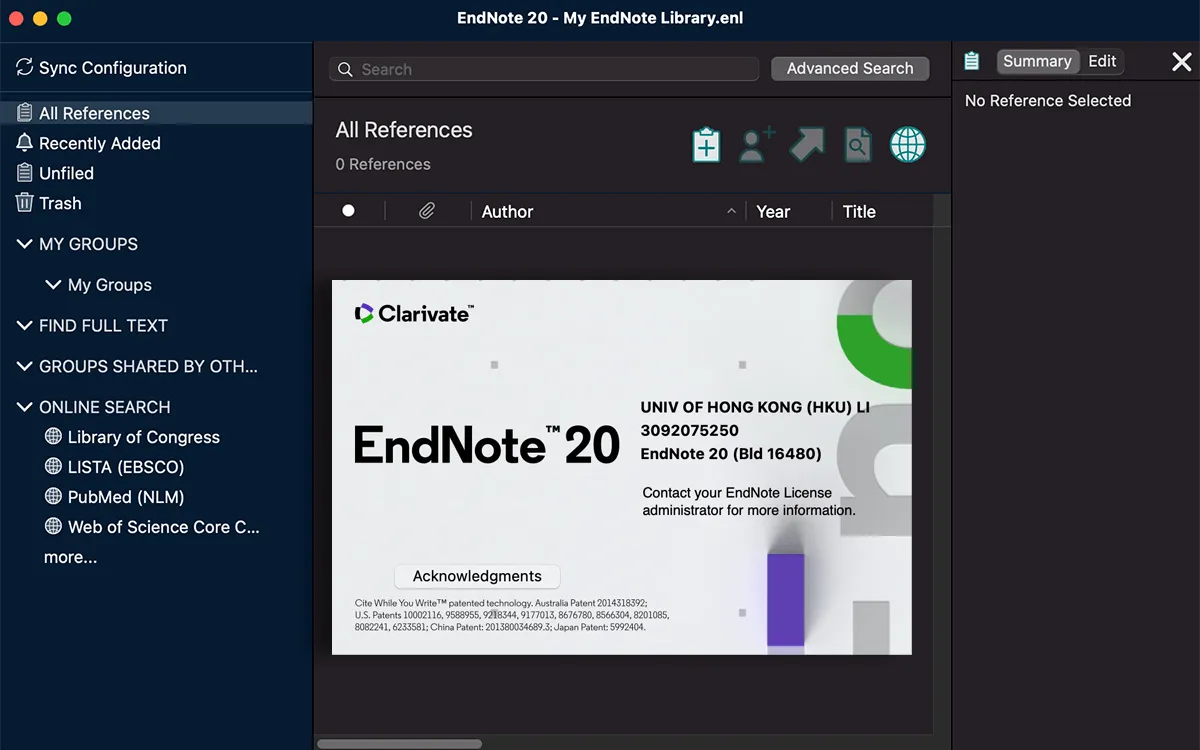
Task: Click the yellow minimize window button
Action: tap(40, 18)
